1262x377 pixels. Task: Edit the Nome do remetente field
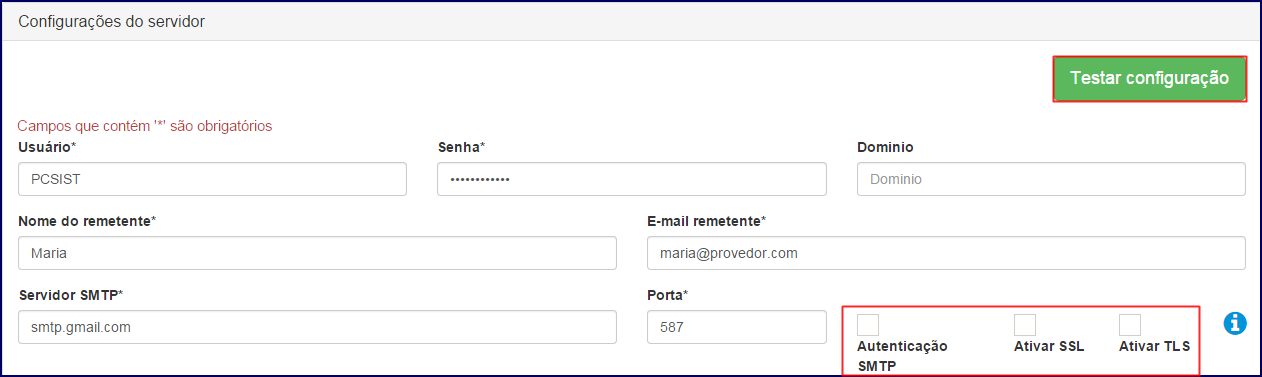click(317, 253)
